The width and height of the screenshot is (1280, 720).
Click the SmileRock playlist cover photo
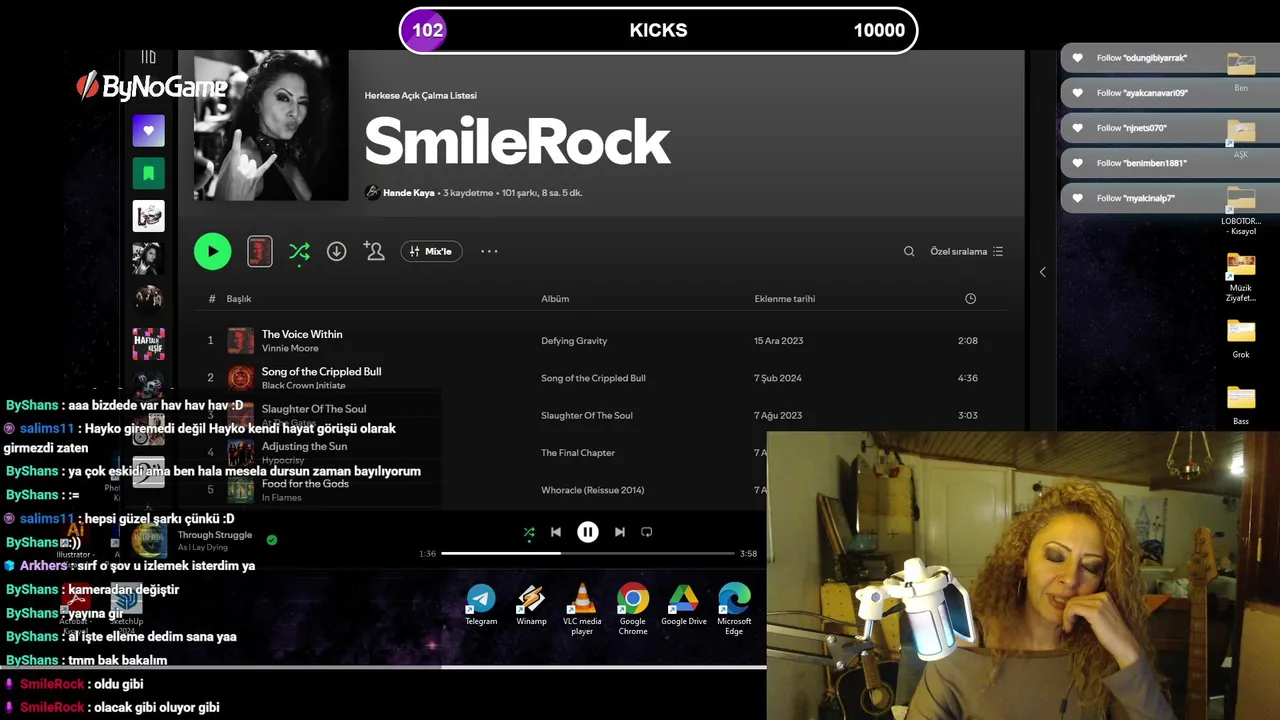click(x=271, y=125)
